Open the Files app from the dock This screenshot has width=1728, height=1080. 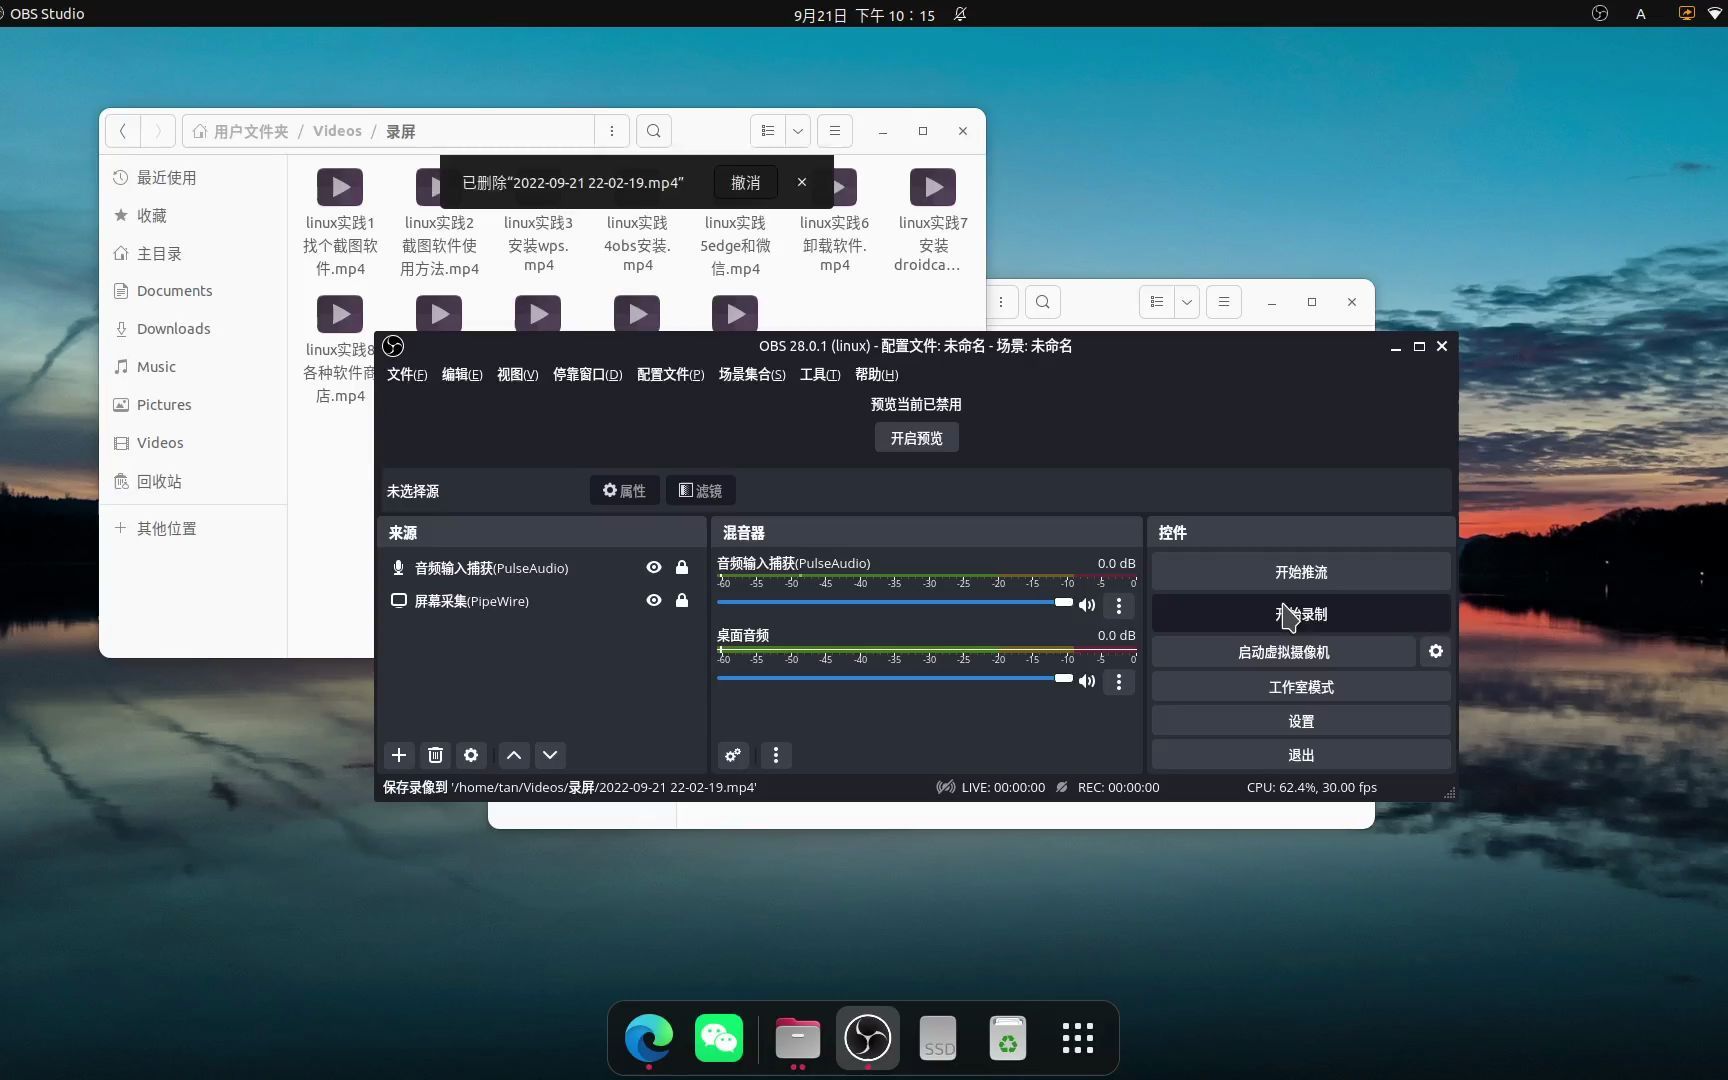point(798,1037)
